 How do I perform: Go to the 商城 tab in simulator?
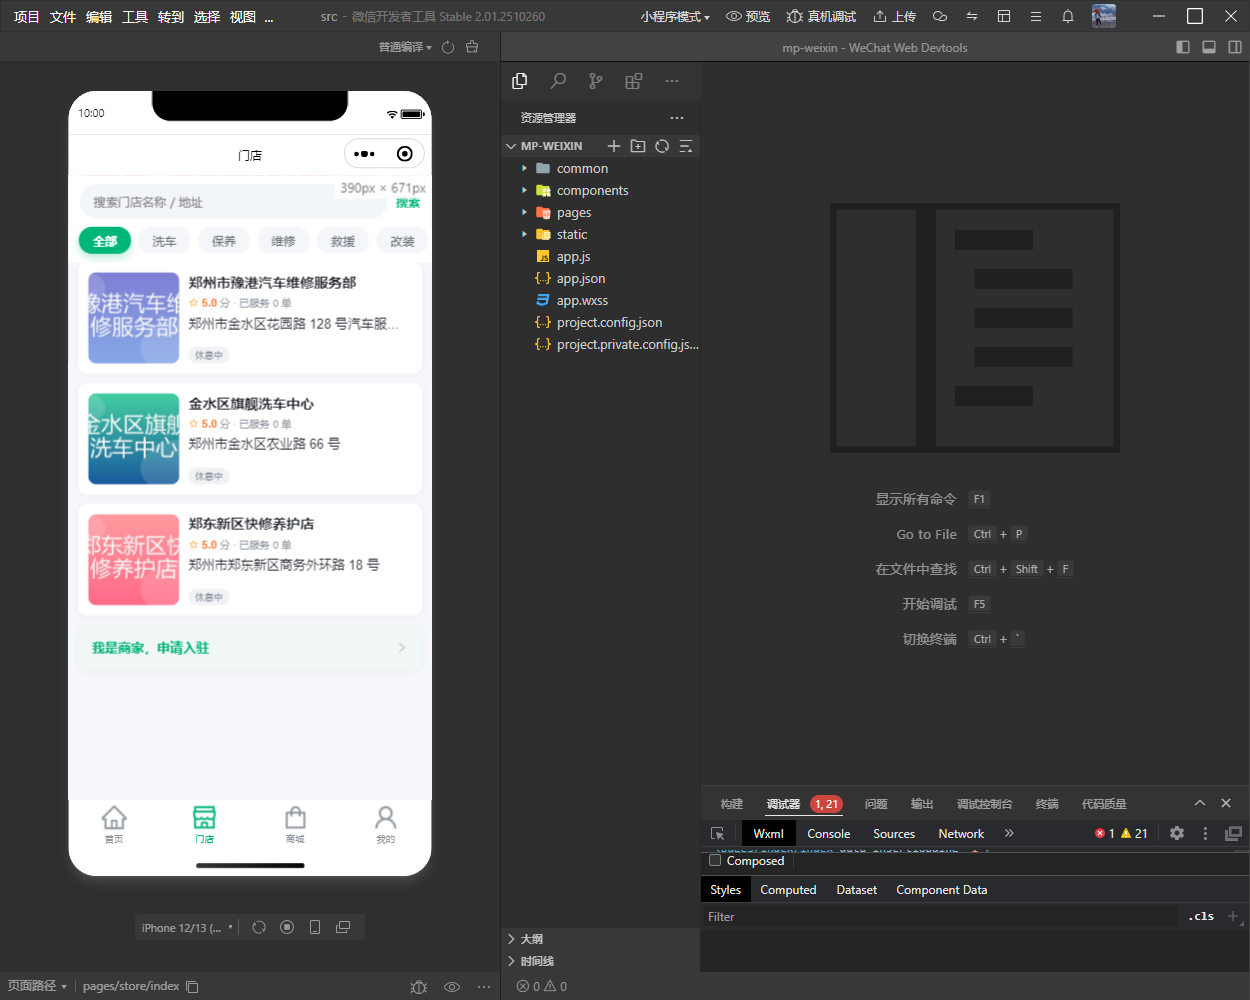coord(295,825)
